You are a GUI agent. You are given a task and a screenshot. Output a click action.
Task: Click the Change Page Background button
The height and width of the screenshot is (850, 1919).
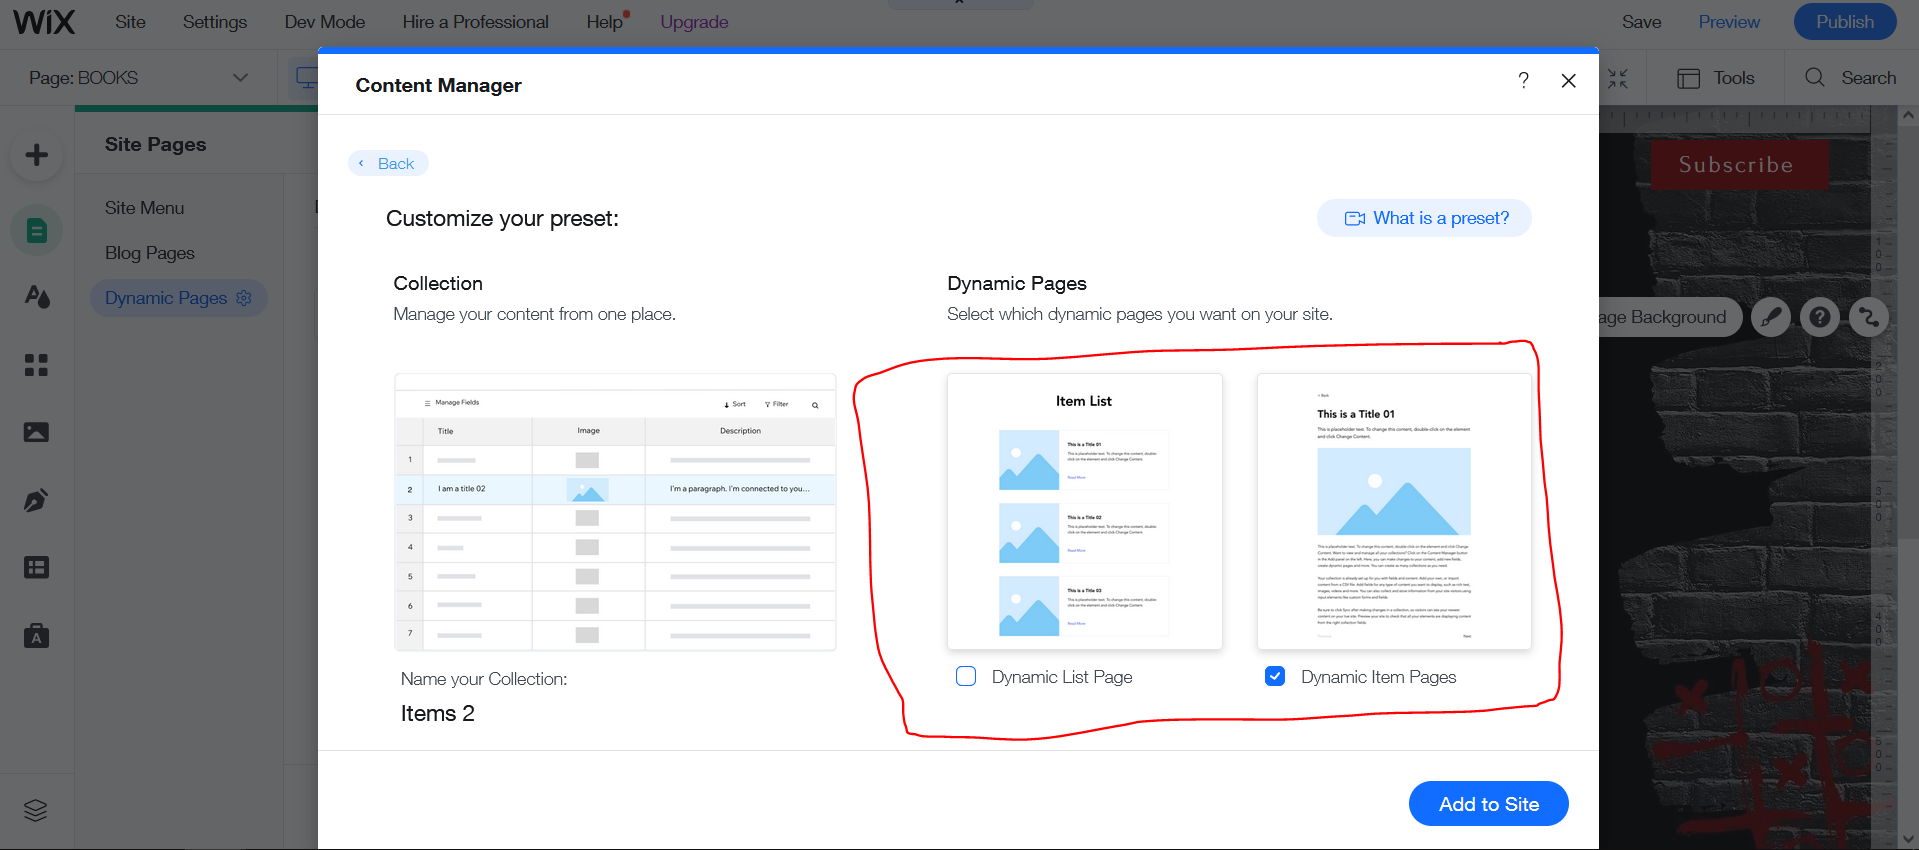pyautogui.click(x=1670, y=317)
